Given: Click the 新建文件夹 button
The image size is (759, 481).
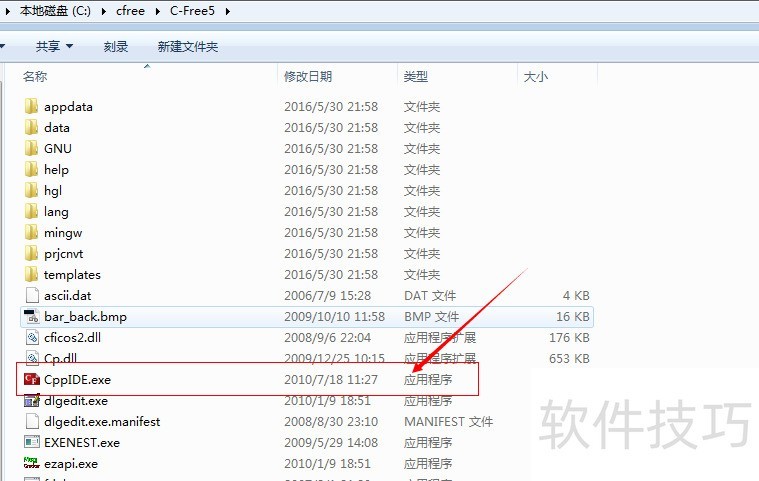Looking at the screenshot, I should [x=188, y=46].
